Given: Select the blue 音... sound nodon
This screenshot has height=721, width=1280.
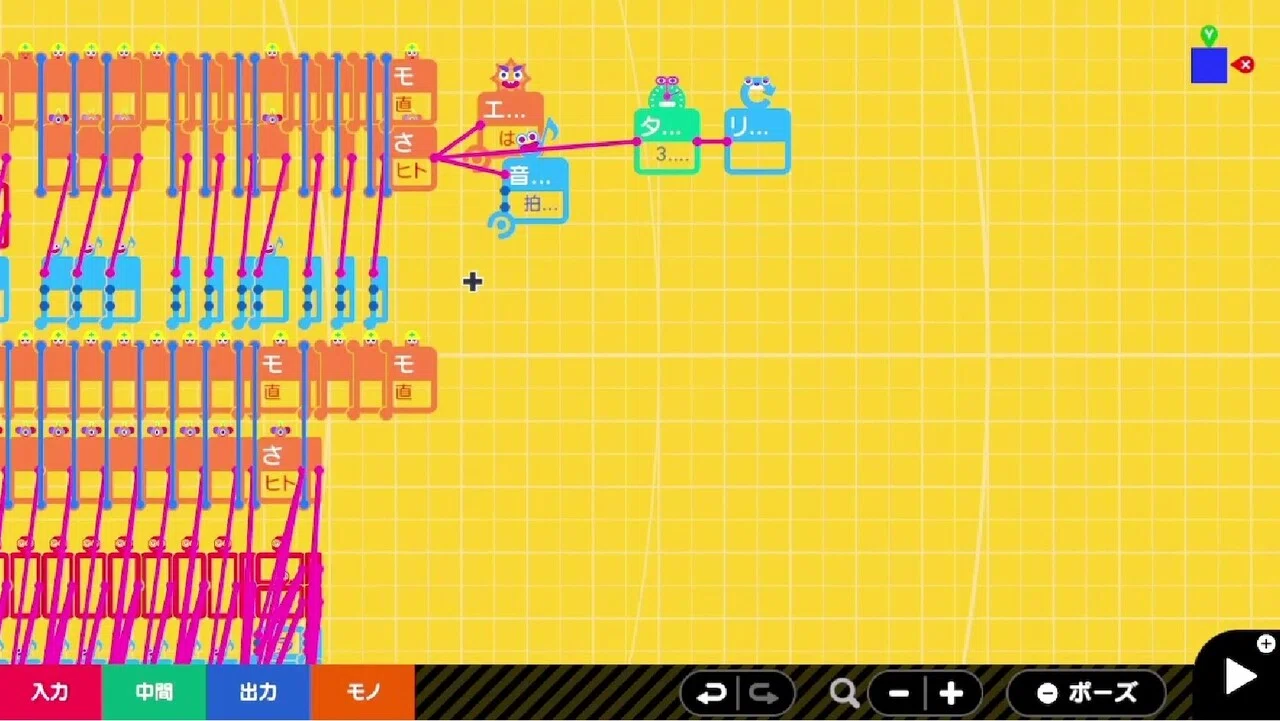Looking at the screenshot, I should tap(535, 190).
